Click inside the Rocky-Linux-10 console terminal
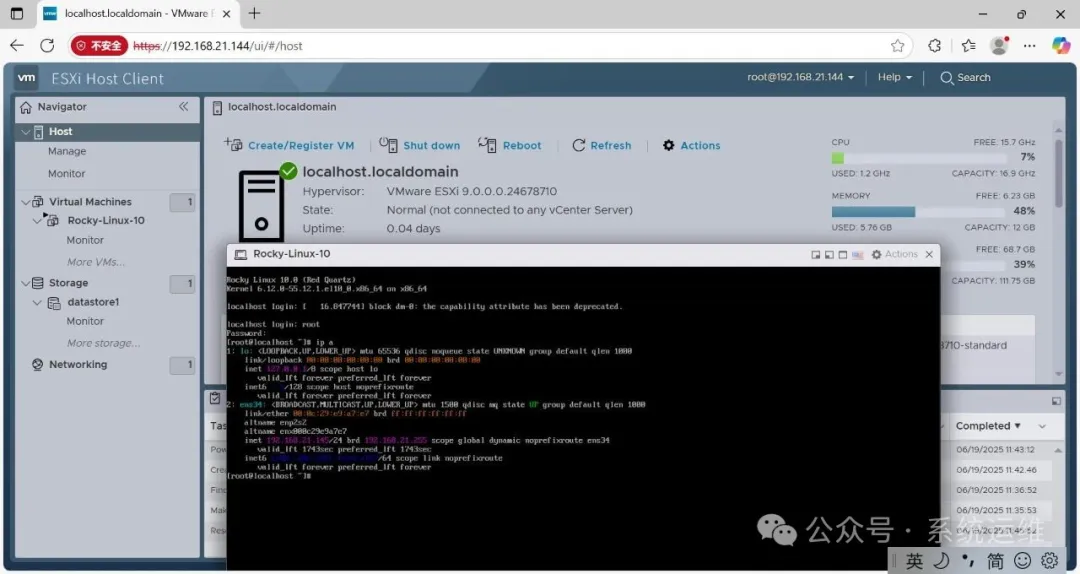The width and height of the screenshot is (1080, 574). click(583, 418)
